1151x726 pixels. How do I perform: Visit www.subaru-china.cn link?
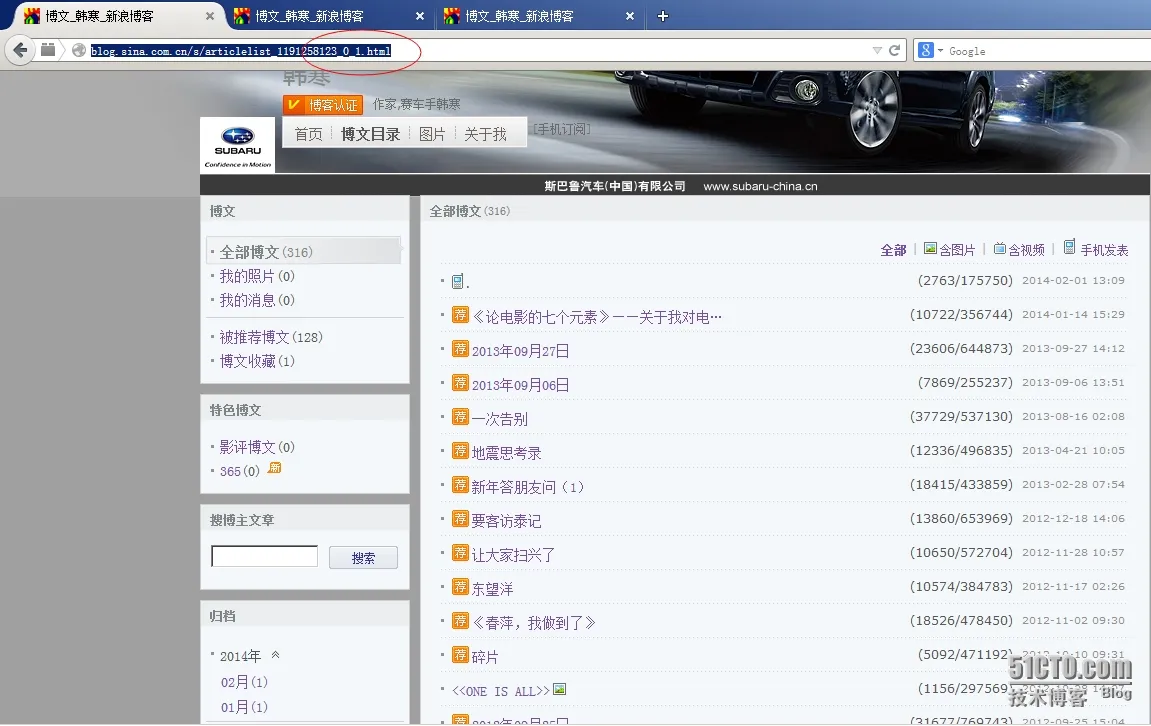pos(760,186)
